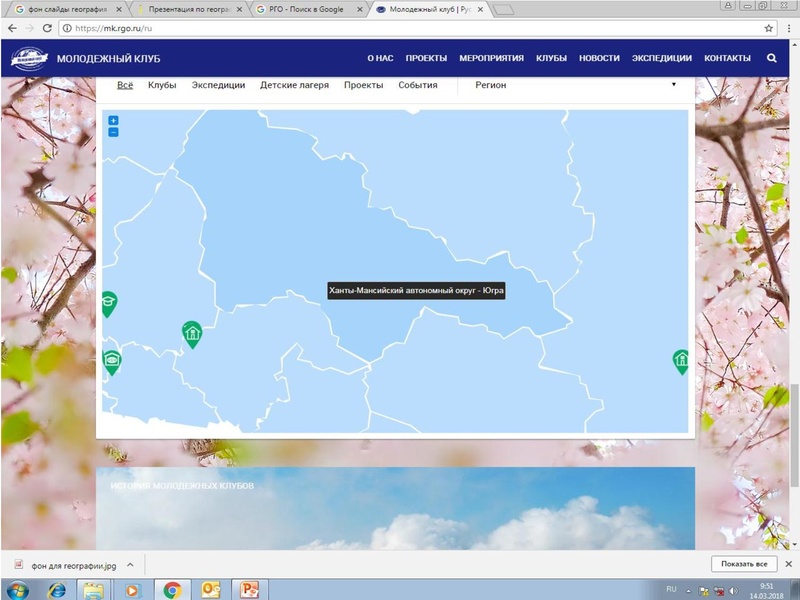Click the site search magnifier icon
The height and width of the screenshot is (600, 800).
771,58
